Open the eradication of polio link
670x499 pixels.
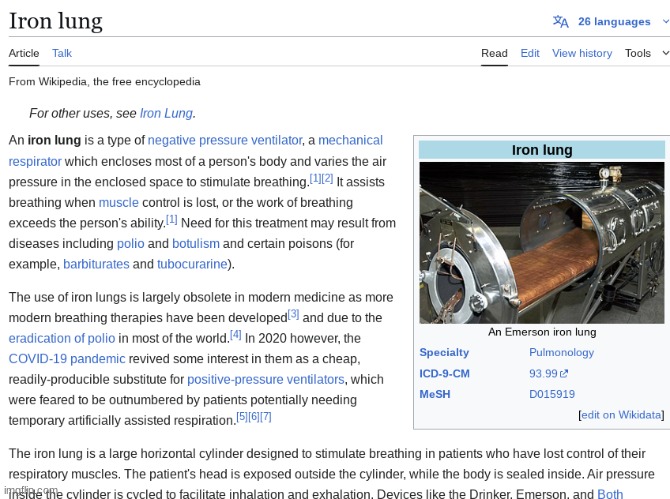(x=62, y=338)
